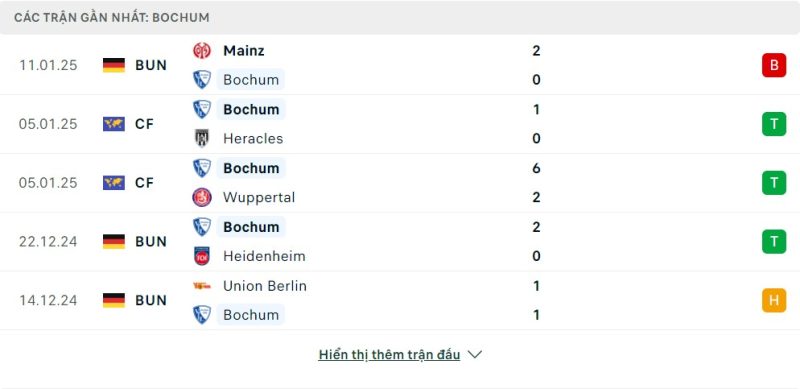Click the BUN label on the 22.12.24 match

(x=151, y=241)
